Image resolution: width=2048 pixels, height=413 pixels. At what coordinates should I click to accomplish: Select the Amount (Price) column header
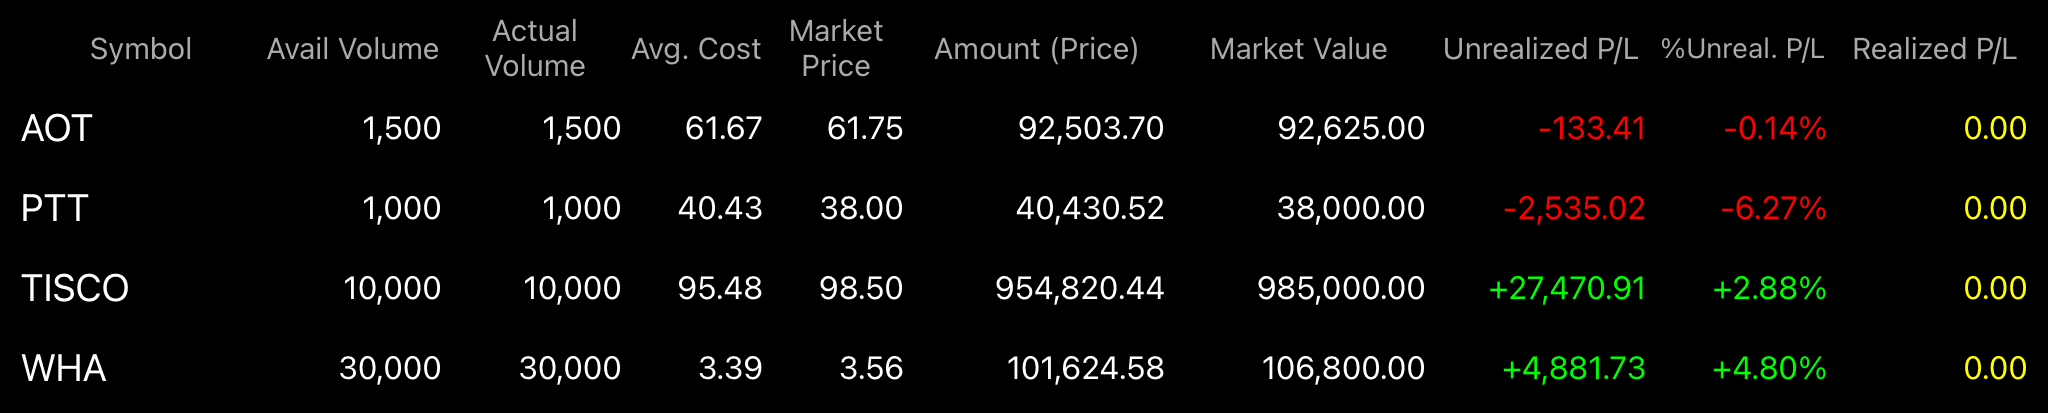1036,49
